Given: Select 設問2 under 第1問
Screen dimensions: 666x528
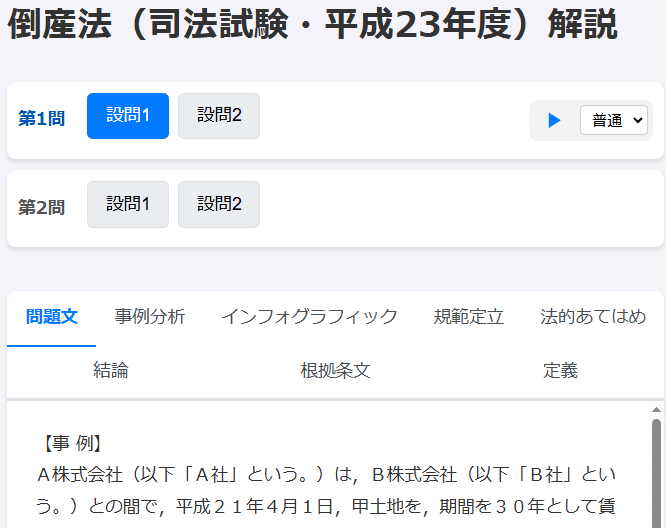Looking at the screenshot, I should click(219, 116).
